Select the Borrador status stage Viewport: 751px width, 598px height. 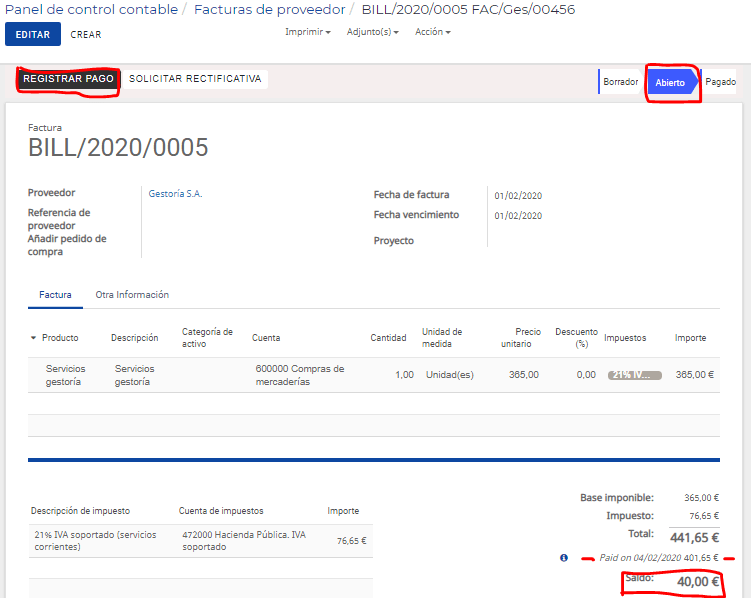pyautogui.click(x=621, y=82)
